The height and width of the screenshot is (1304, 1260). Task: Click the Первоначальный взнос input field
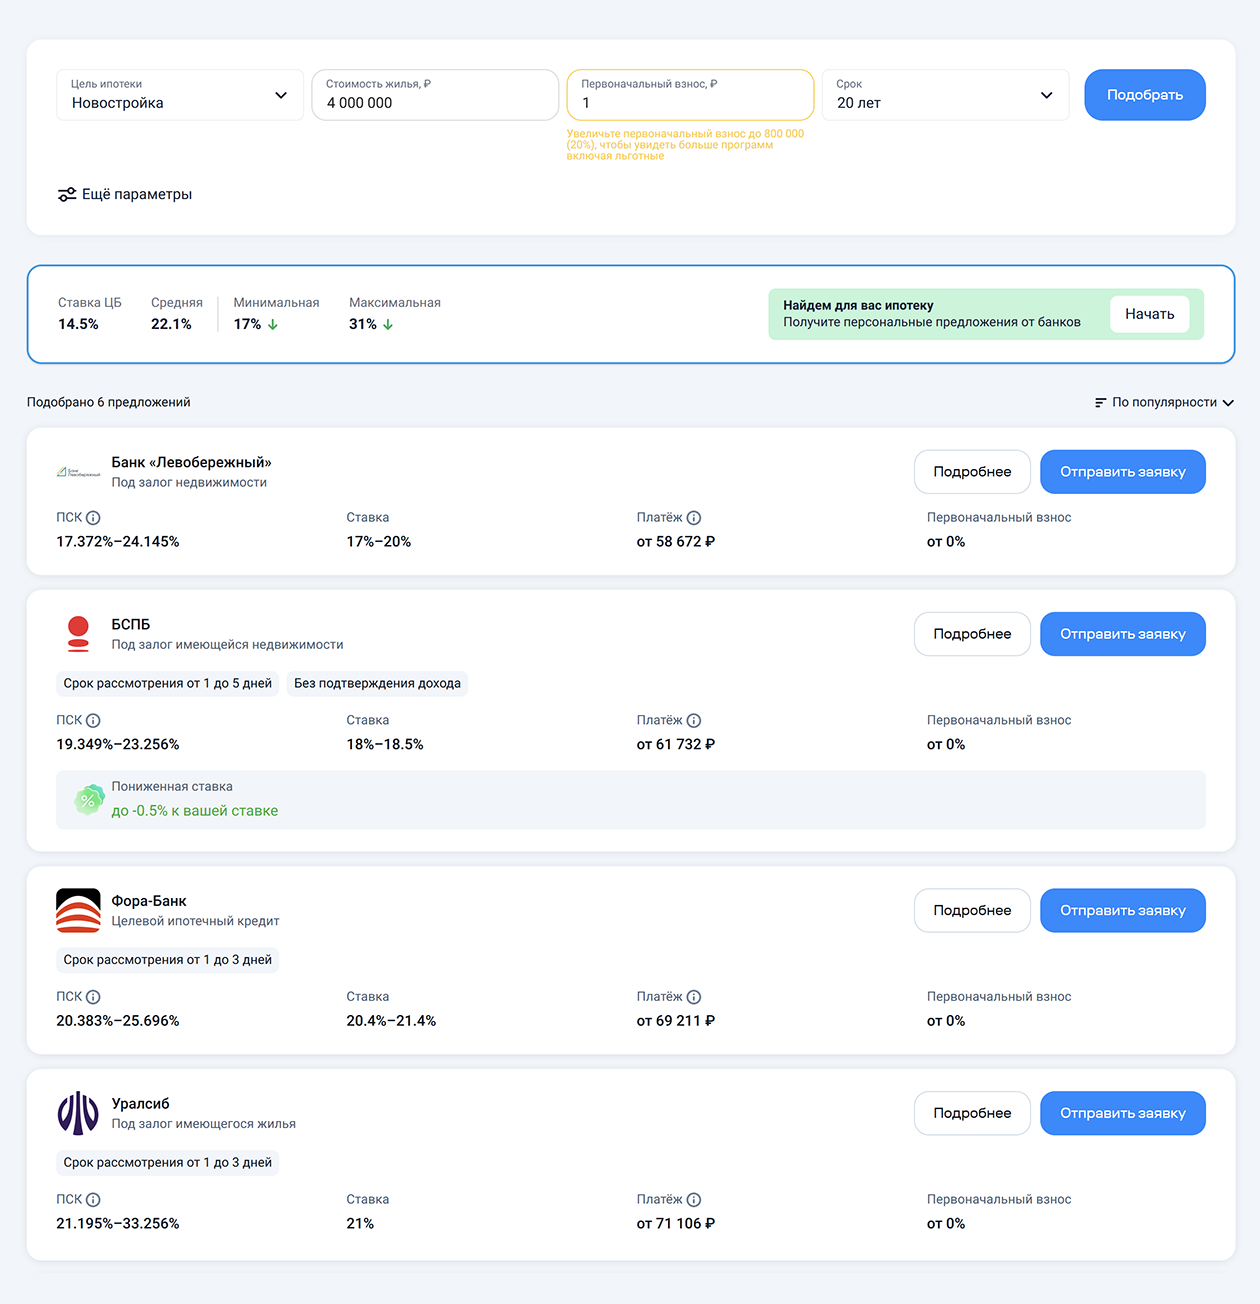pyautogui.click(x=690, y=95)
